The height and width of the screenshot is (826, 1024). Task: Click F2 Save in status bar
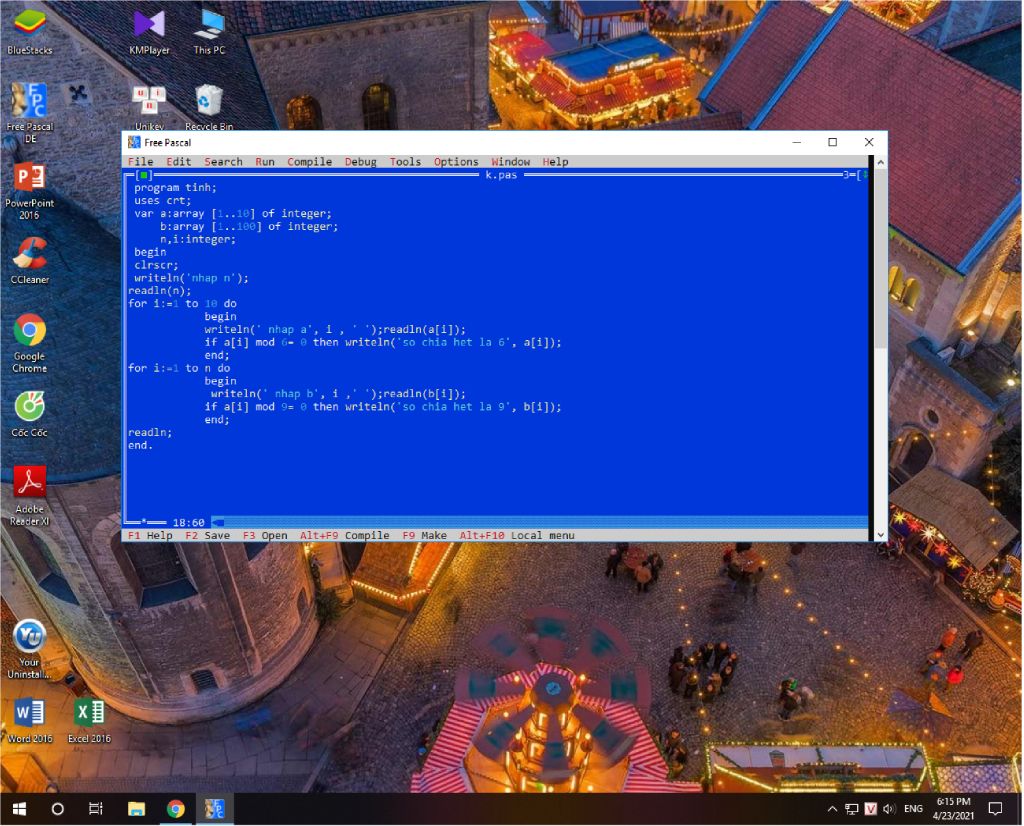208,535
